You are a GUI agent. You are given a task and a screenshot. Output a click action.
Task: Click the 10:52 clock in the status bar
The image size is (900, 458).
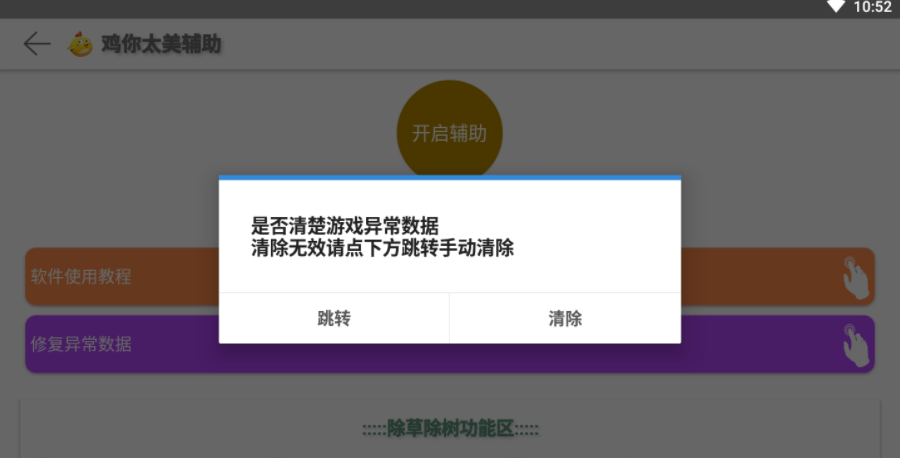pyautogui.click(x=871, y=7)
